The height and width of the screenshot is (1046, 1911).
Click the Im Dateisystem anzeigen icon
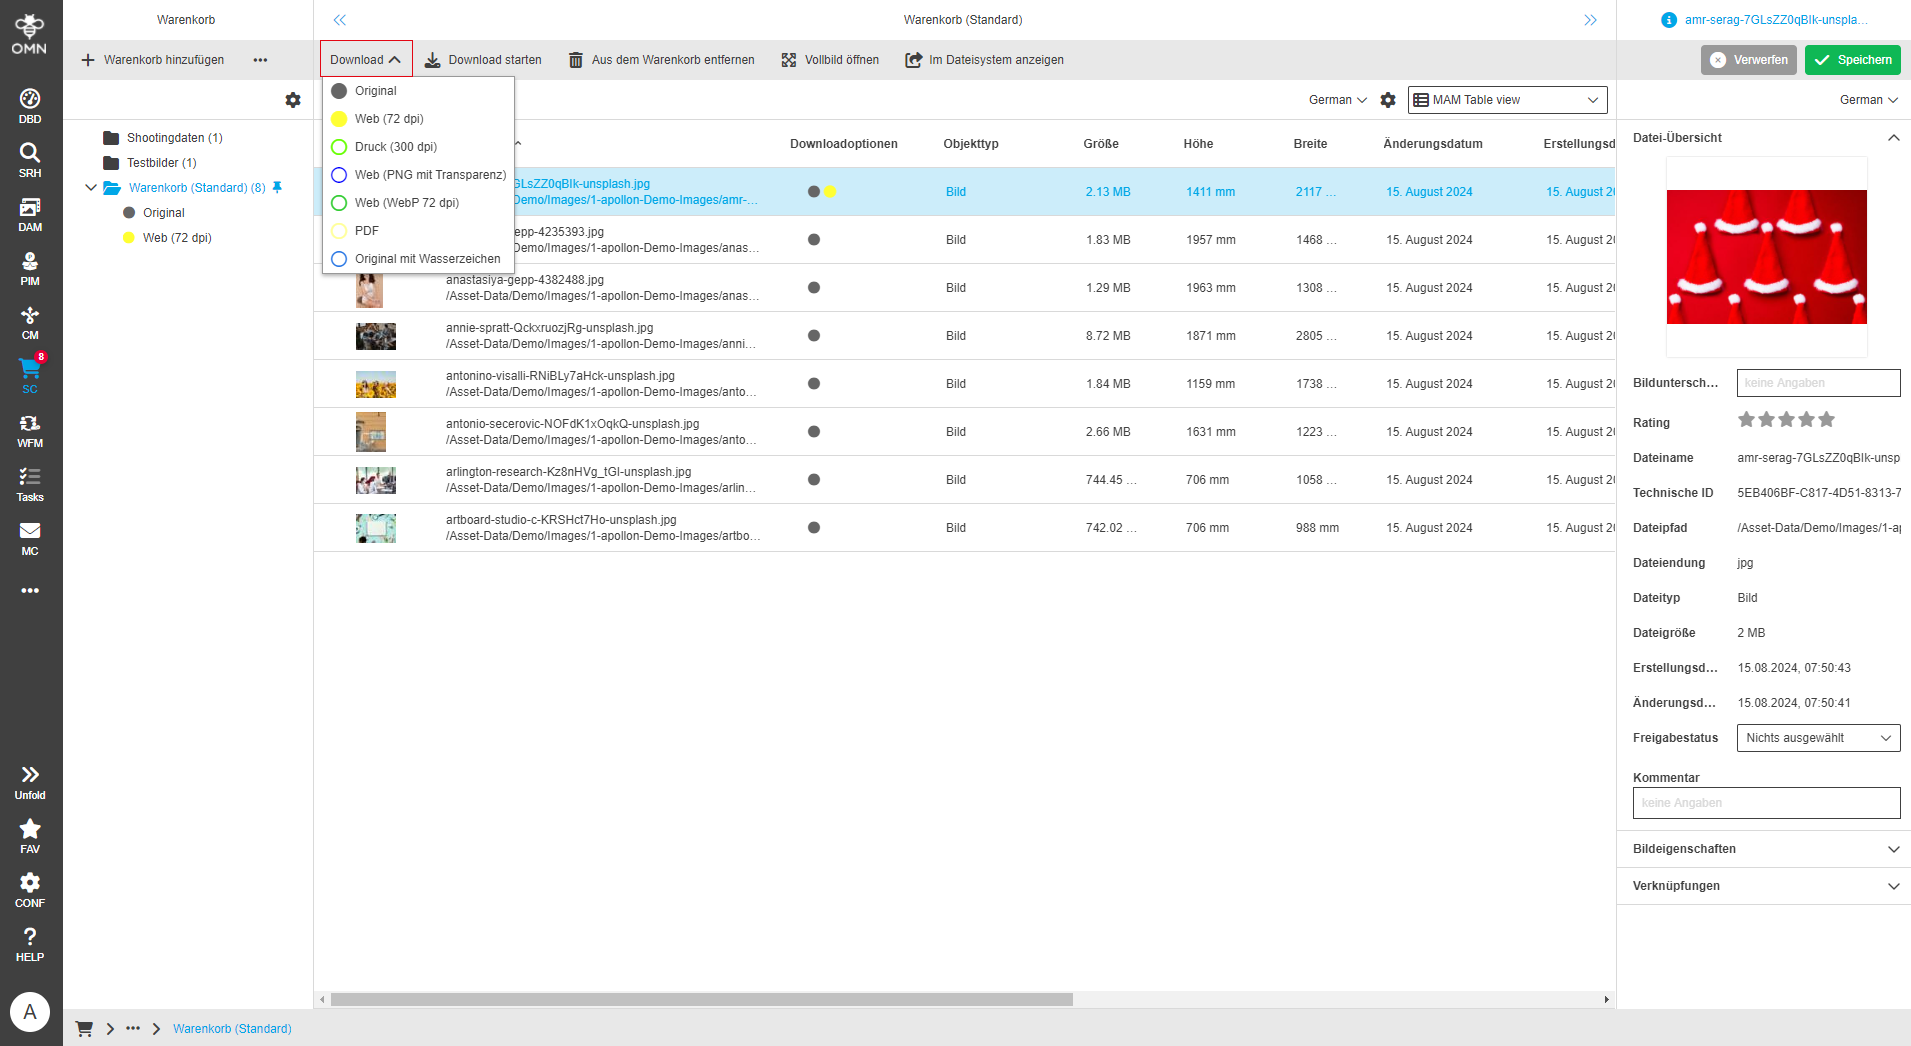point(913,60)
